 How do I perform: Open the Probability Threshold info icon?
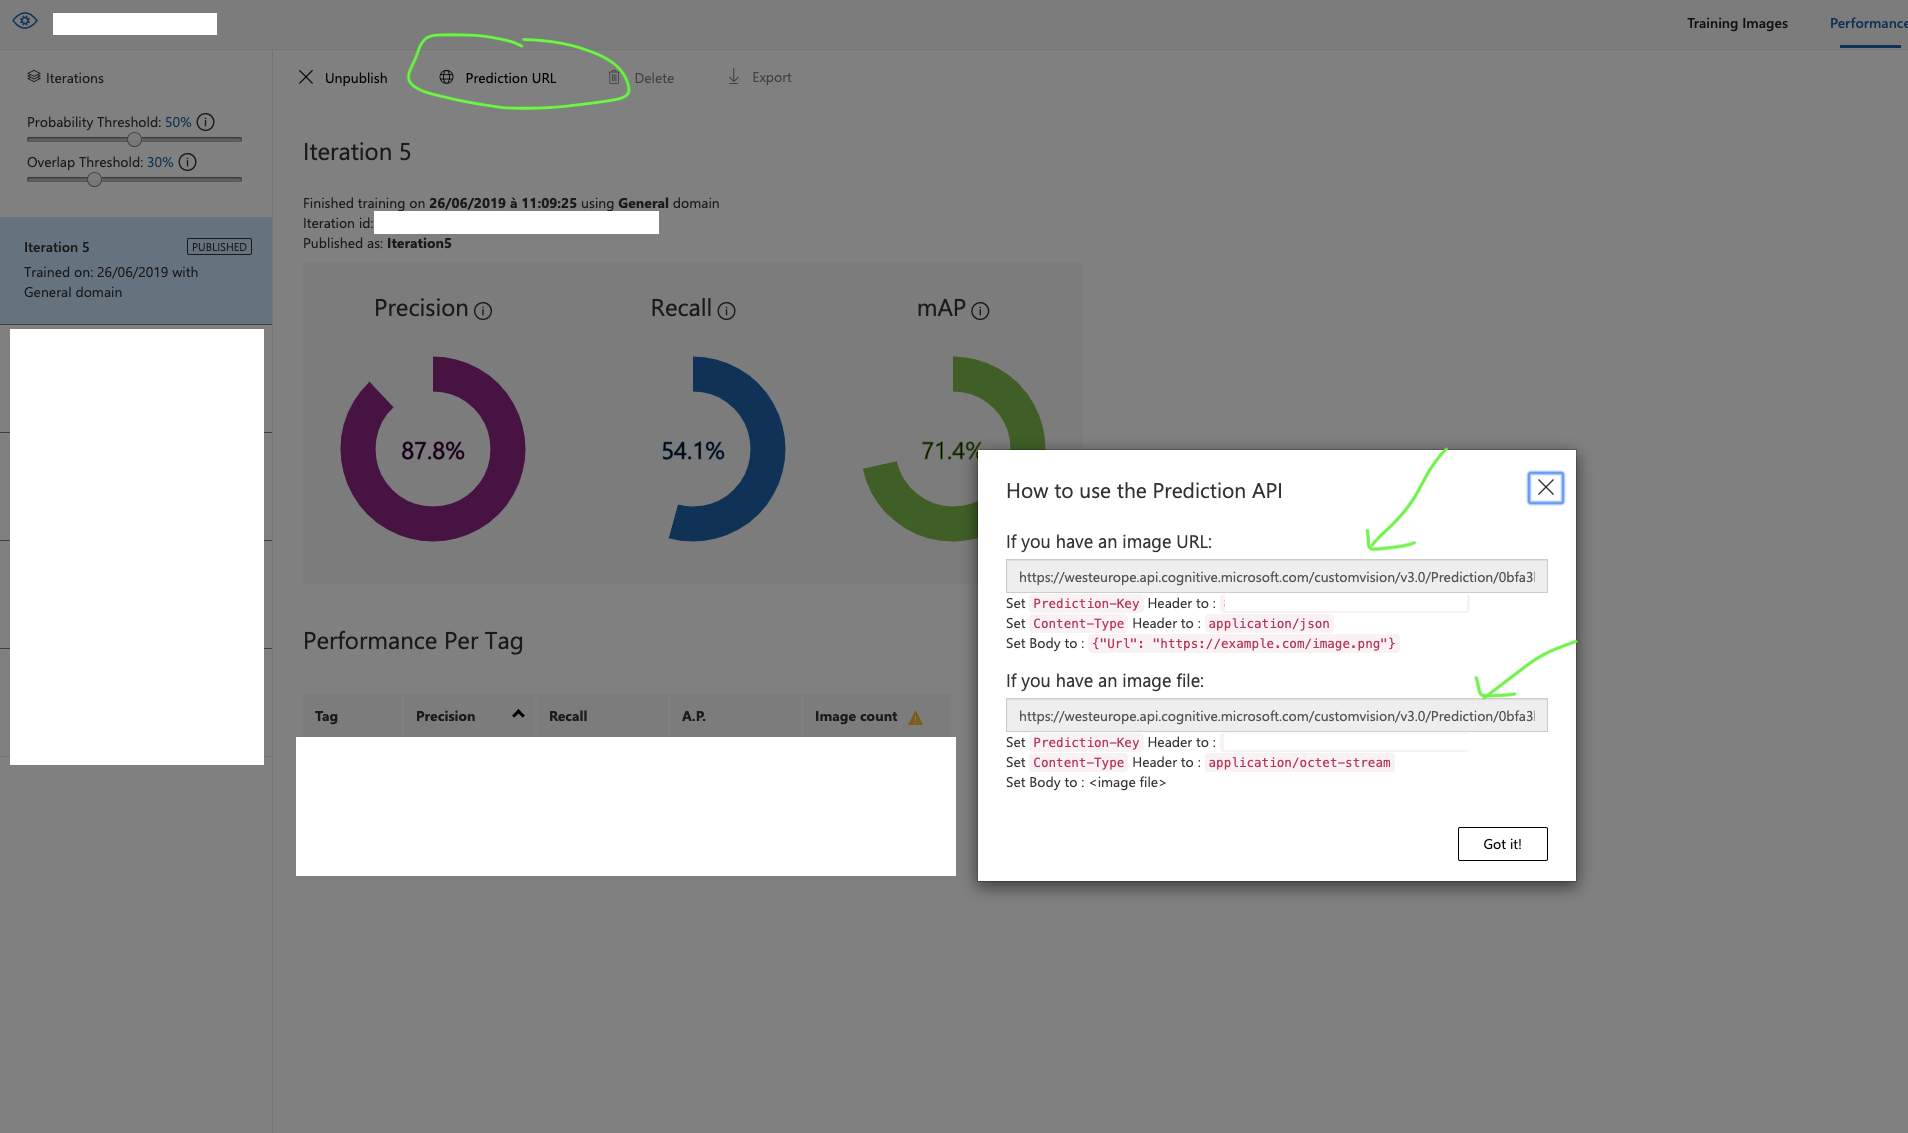click(x=206, y=122)
